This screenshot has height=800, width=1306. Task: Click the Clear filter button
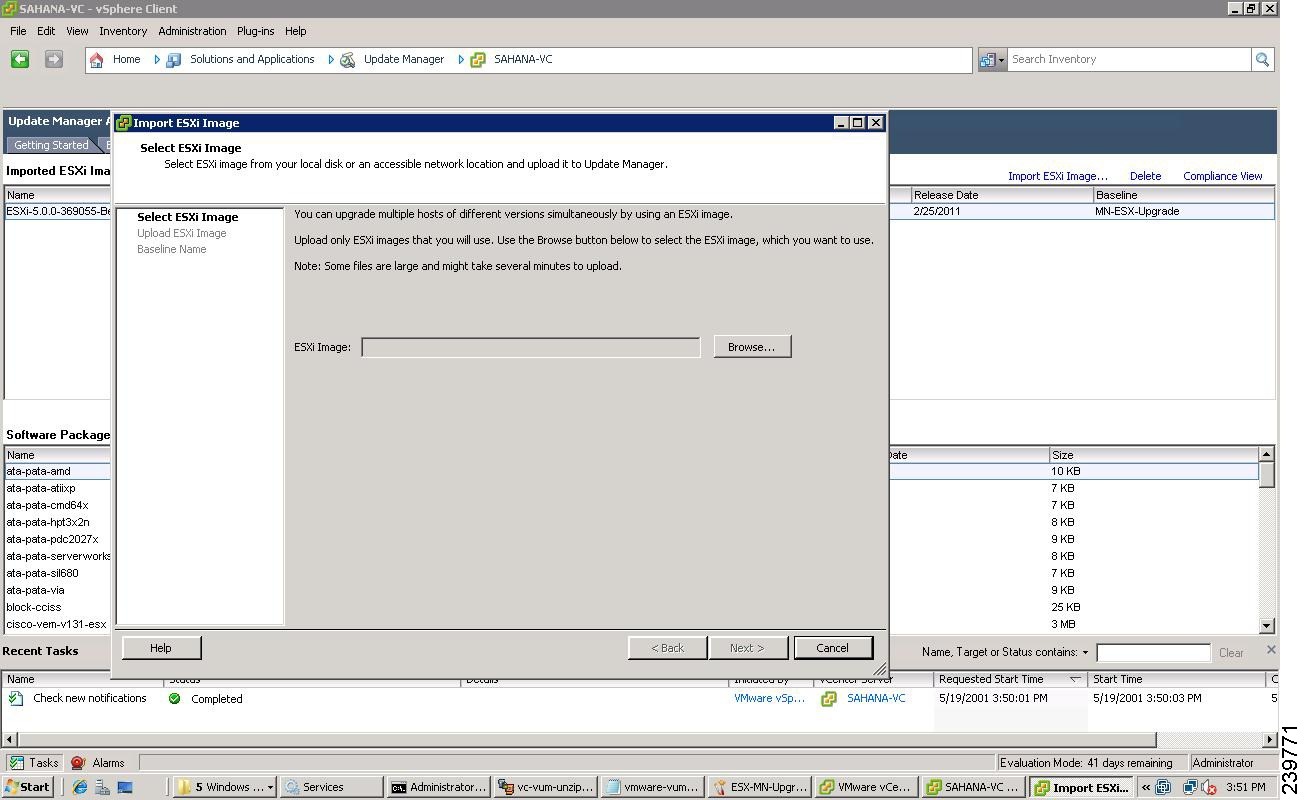tap(1231, 653)
